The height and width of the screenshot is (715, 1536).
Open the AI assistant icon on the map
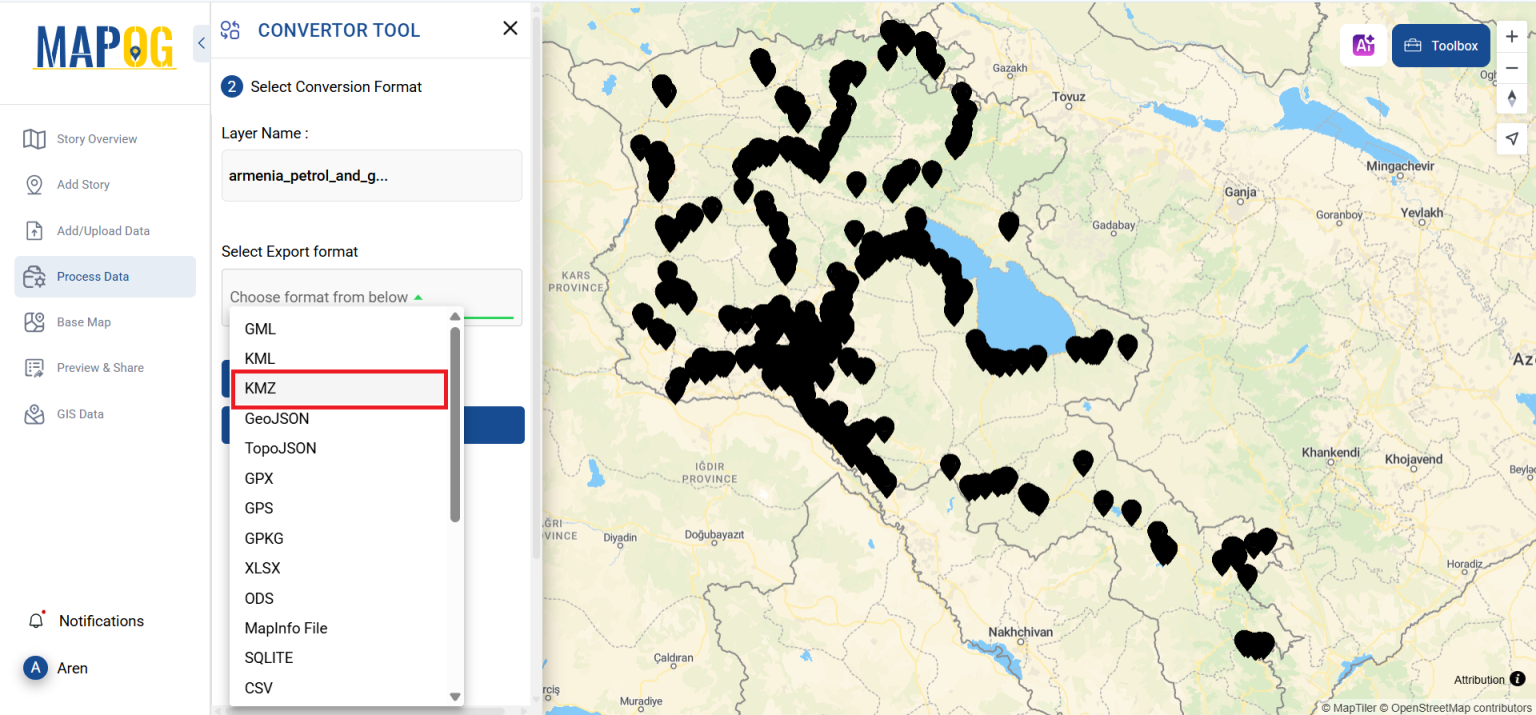click(1363, 45)
